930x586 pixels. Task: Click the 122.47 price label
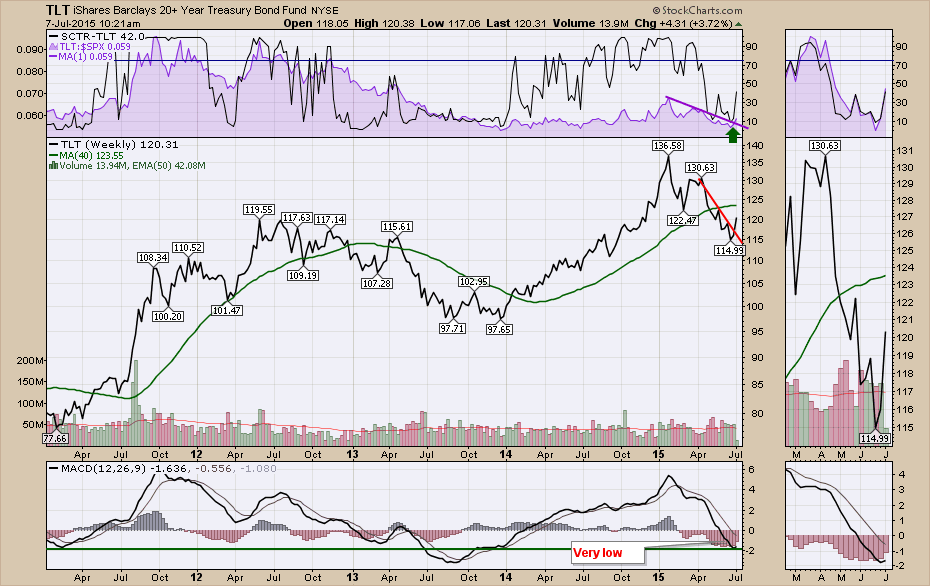click(683, 221)
